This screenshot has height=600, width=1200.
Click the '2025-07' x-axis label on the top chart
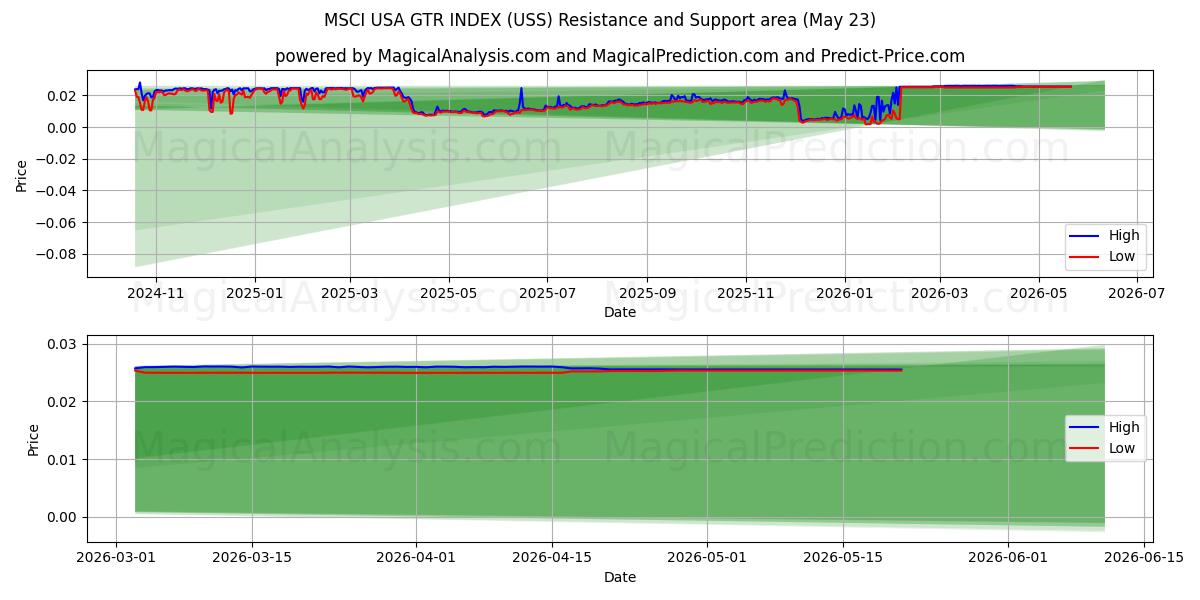tap(547, 295)
